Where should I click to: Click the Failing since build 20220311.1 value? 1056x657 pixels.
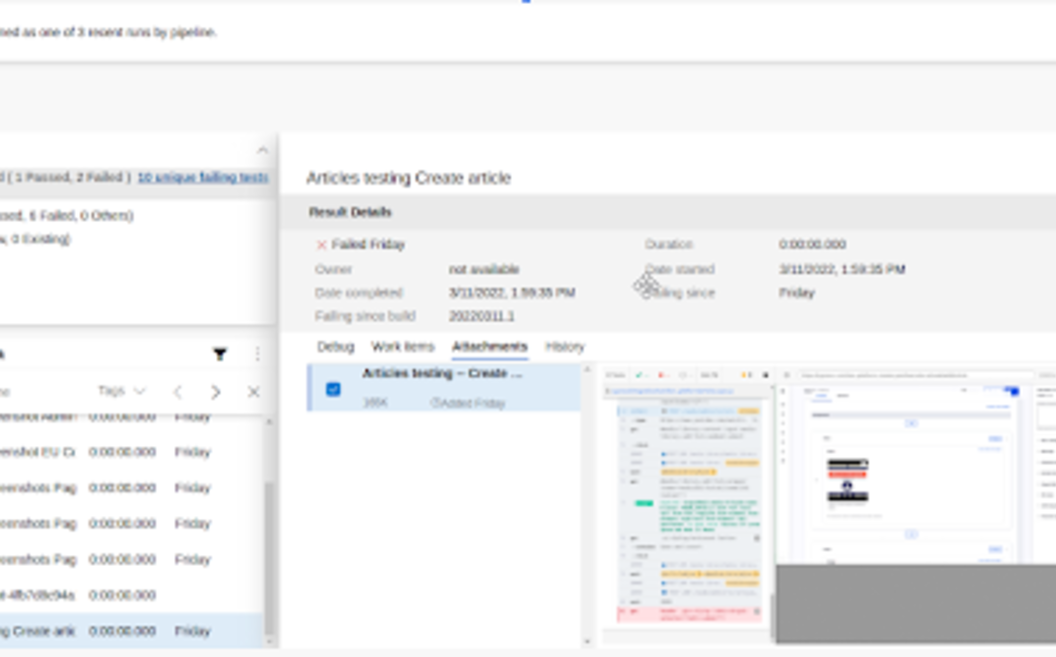481,316
